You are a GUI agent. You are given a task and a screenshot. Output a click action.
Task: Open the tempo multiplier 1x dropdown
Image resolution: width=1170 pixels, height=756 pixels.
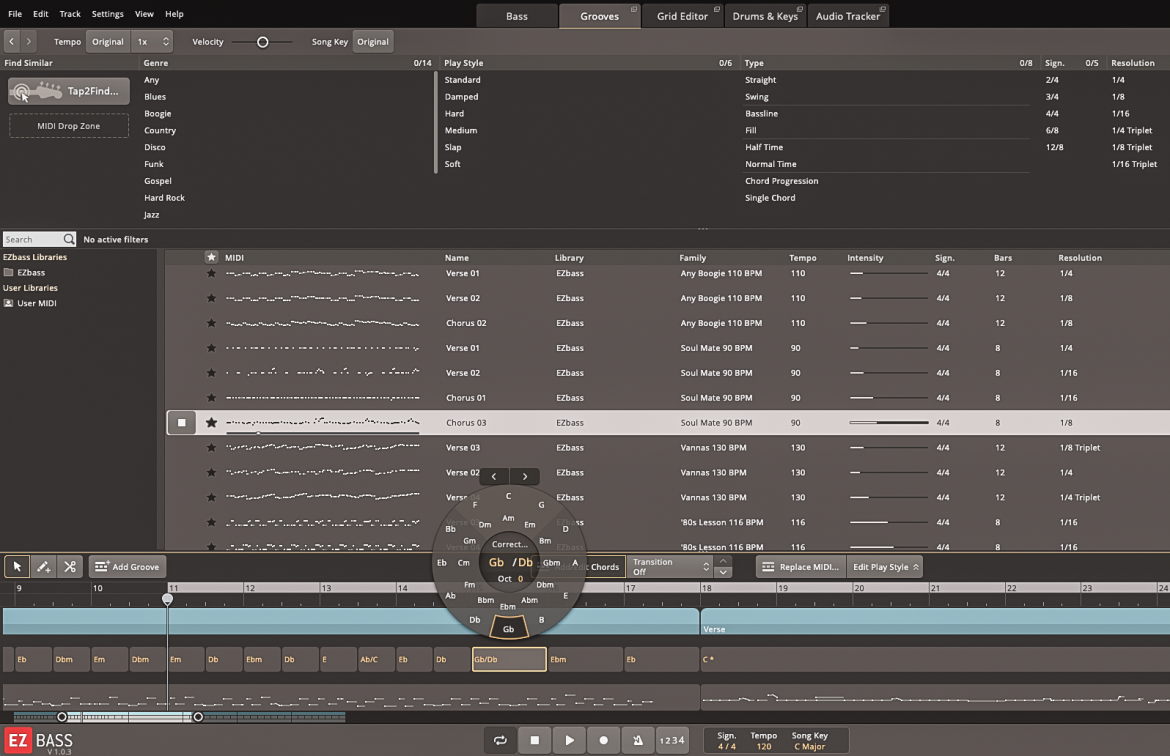point(152,42)
